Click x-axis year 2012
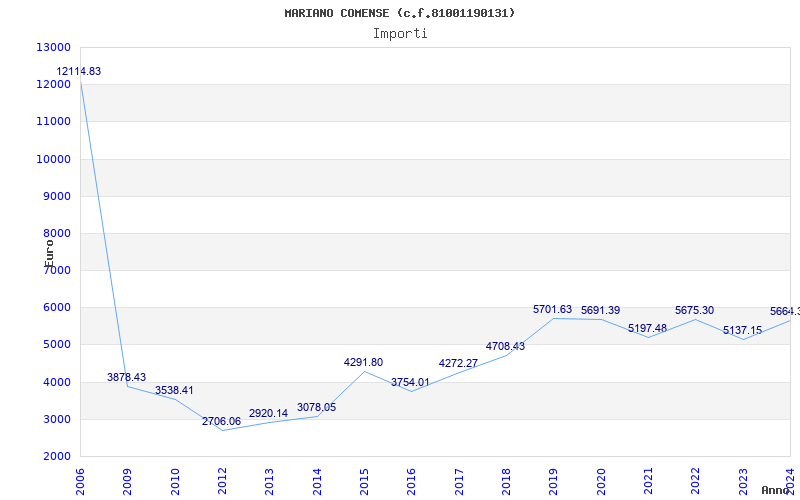The height and width of the screenshot is (500, 800). click(222, 482)
